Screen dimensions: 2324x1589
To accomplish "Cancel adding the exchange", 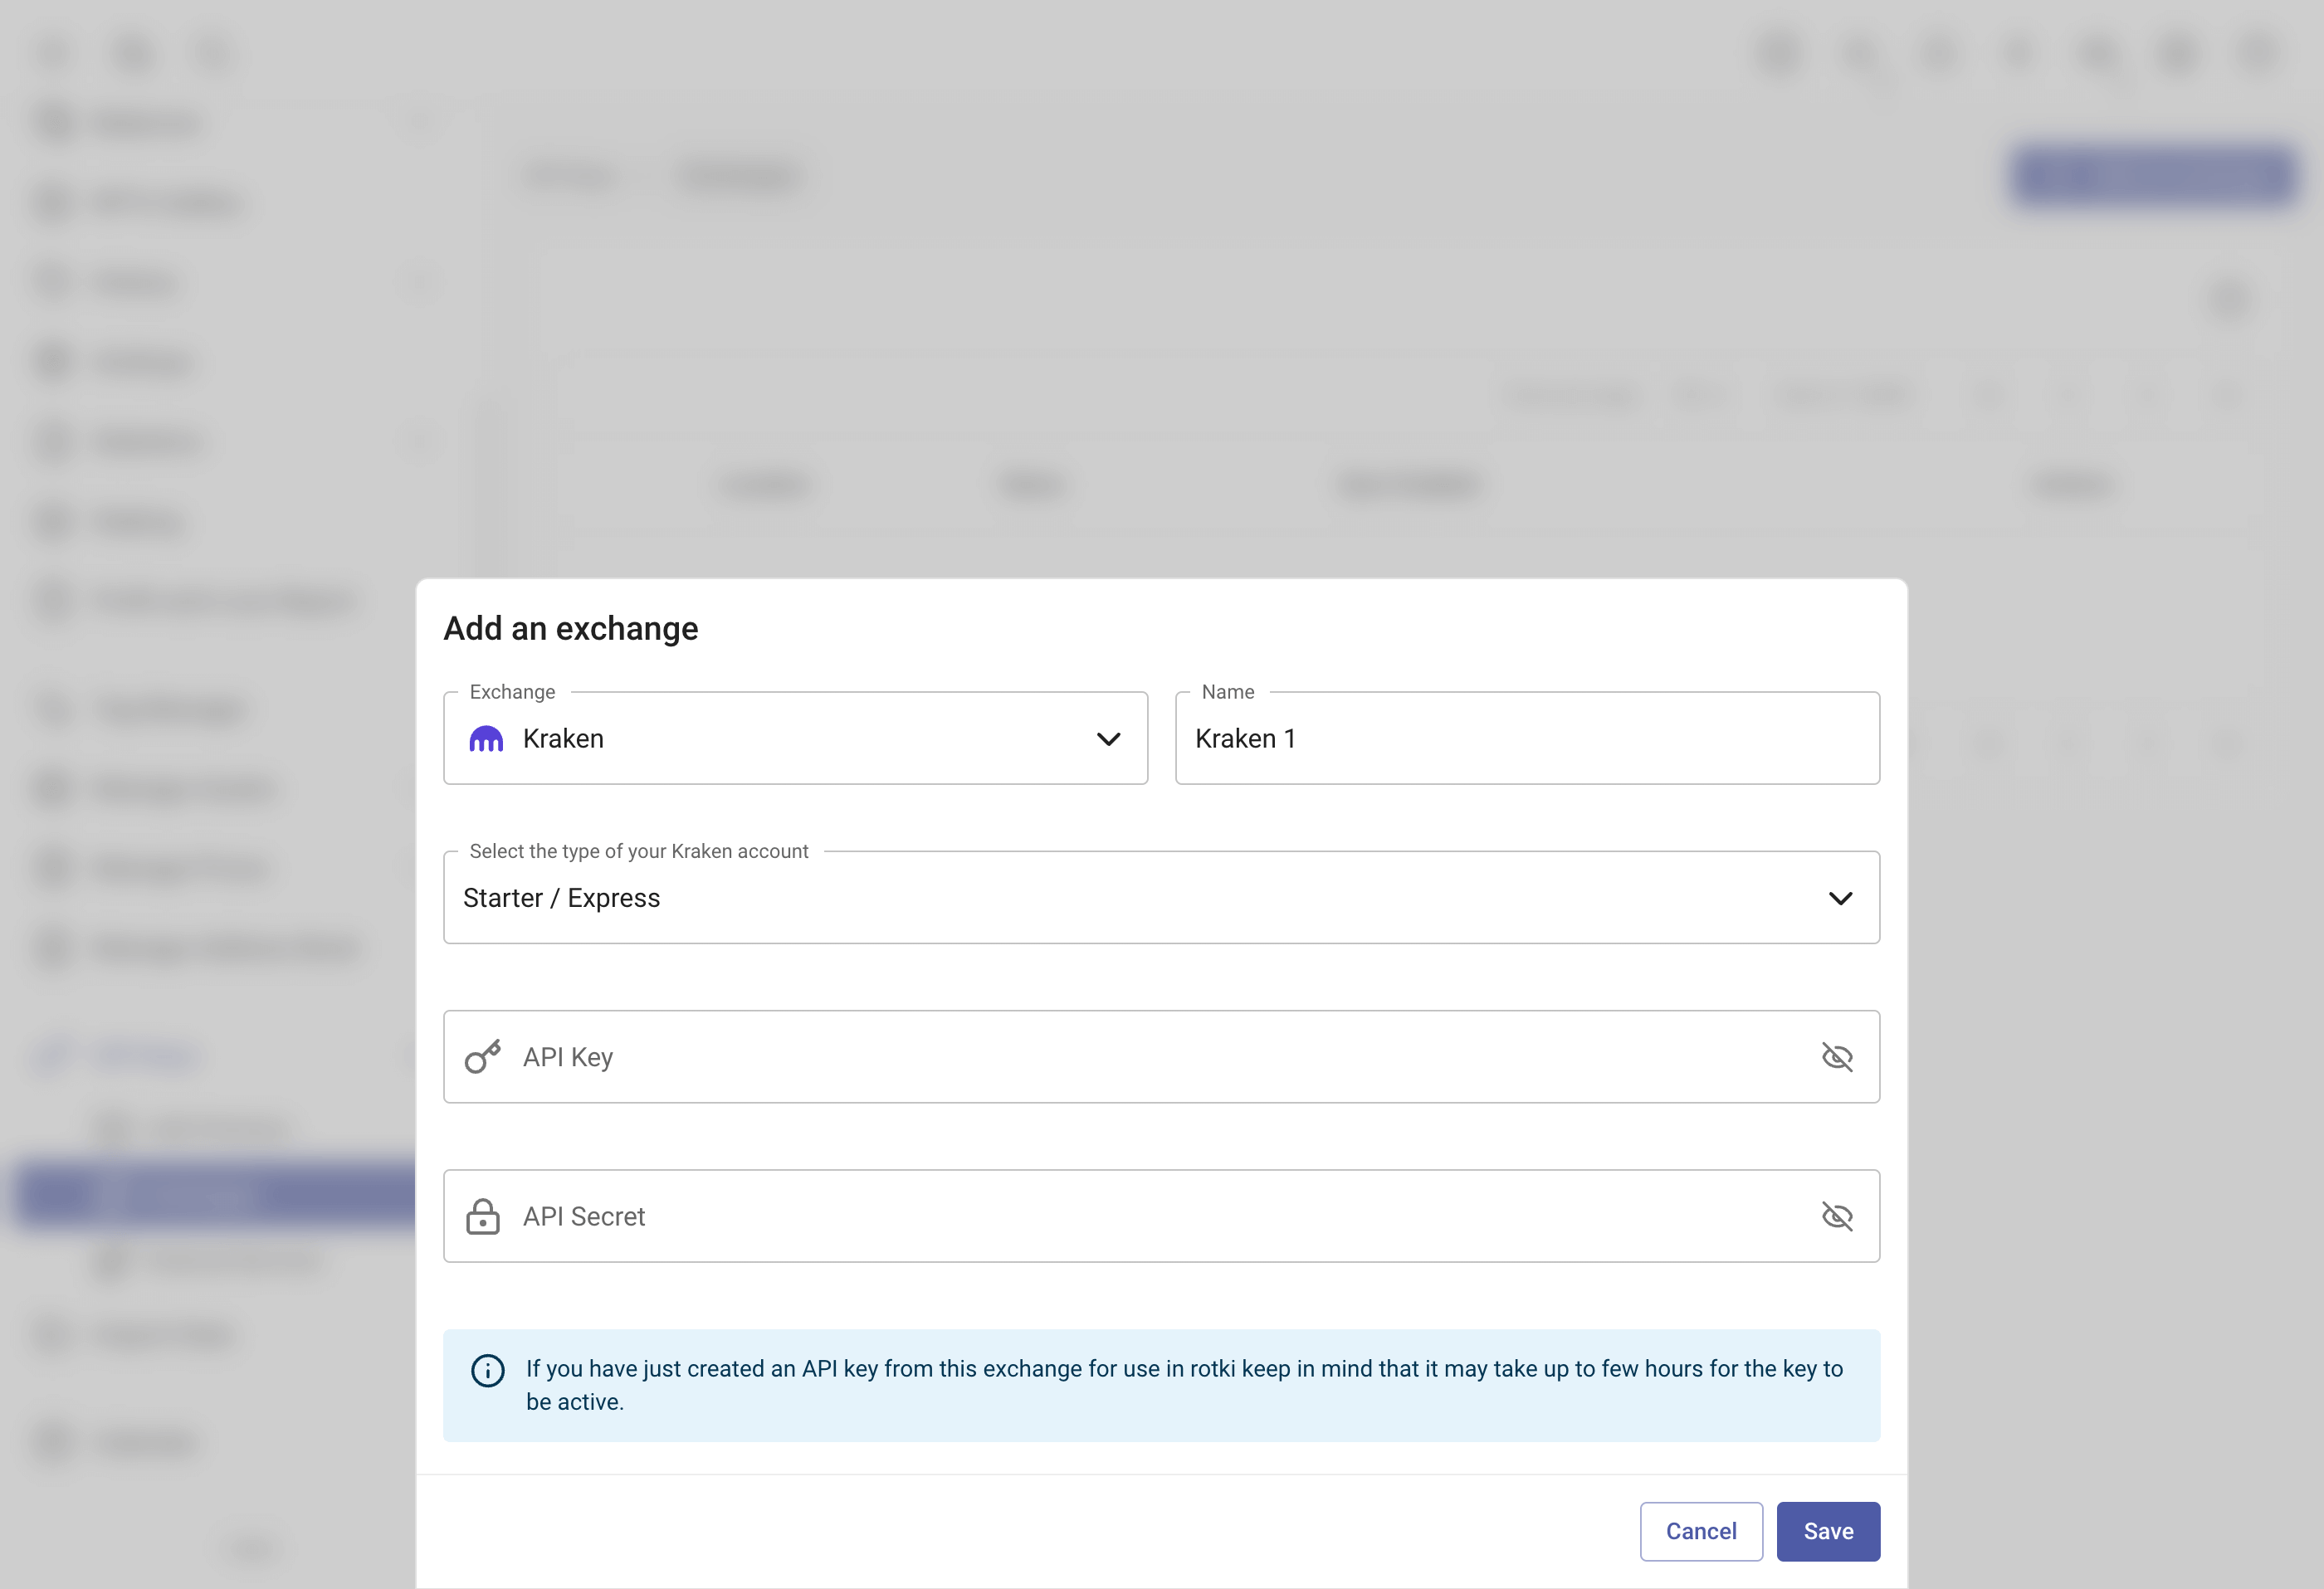I will point(1701,1531).
